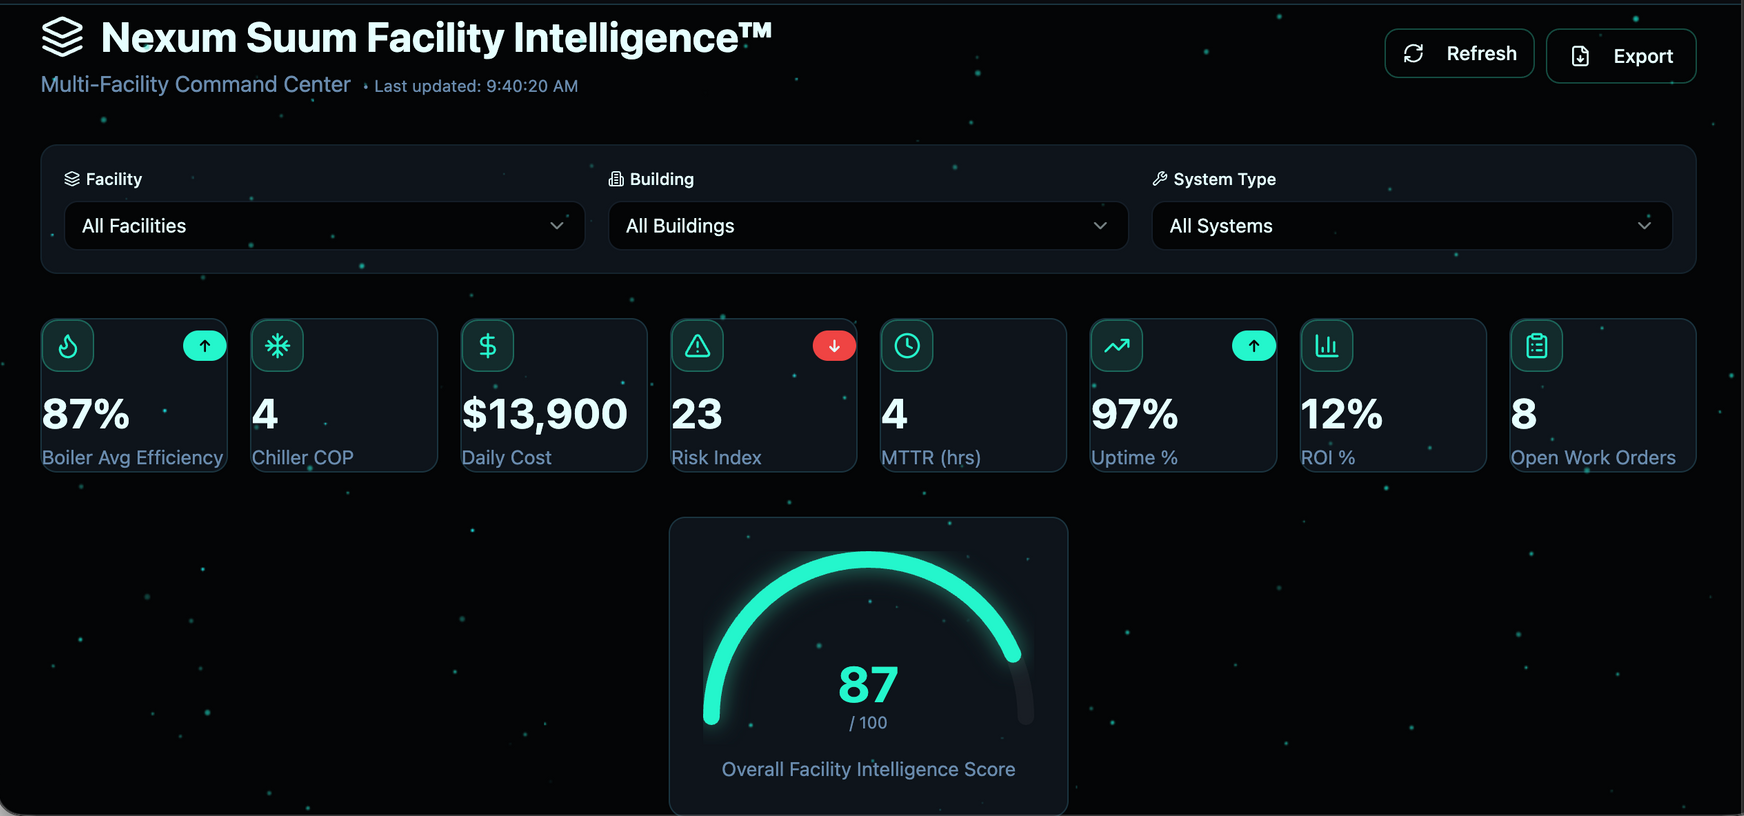
Task: Click the Export button
Action: point(1620,56)
